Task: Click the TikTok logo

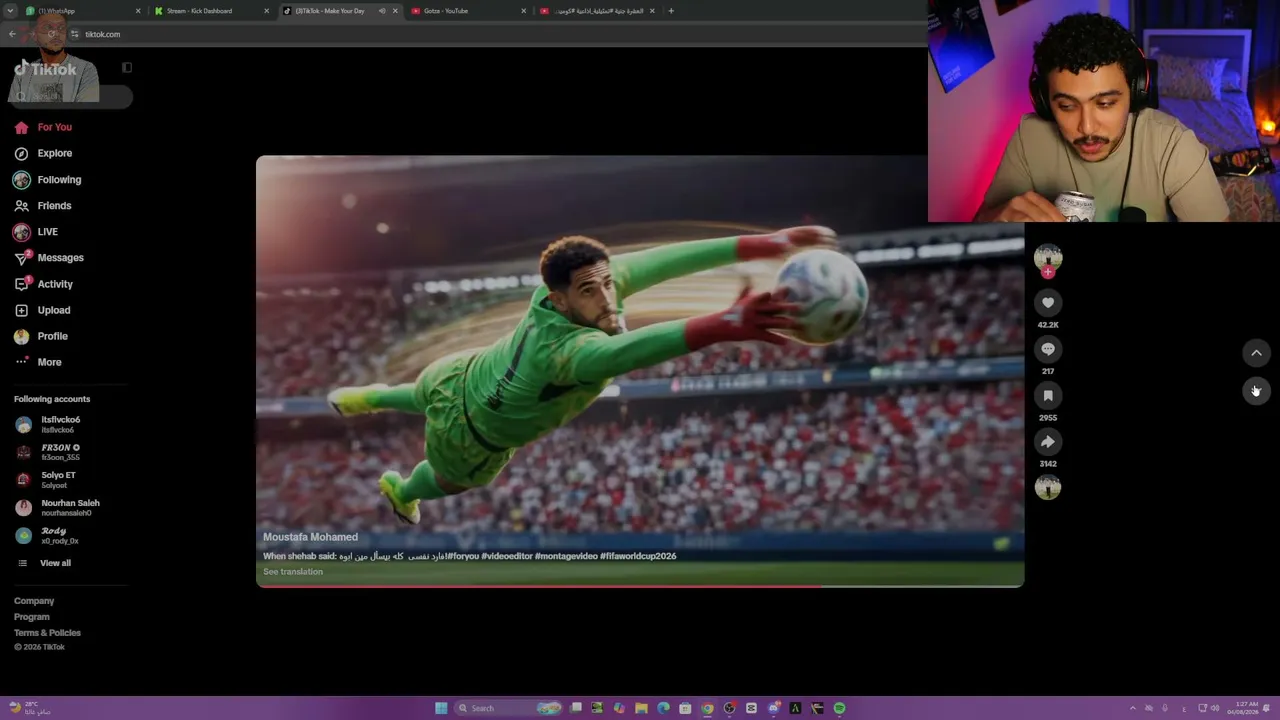Action: point(46,69)
